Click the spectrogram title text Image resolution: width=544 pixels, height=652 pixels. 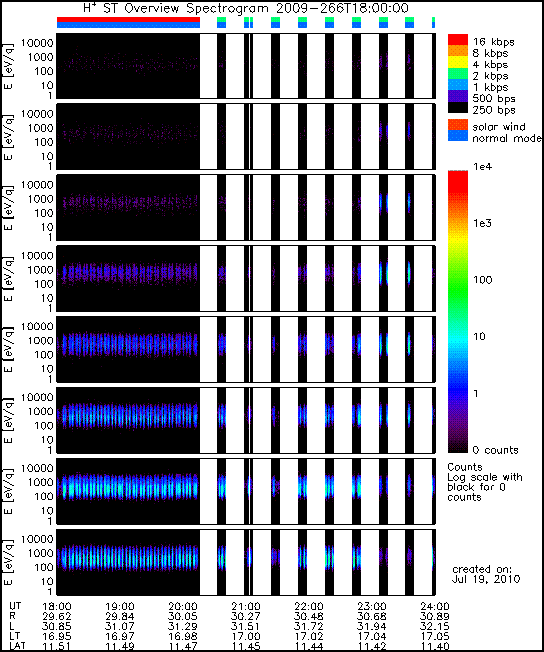246,8
